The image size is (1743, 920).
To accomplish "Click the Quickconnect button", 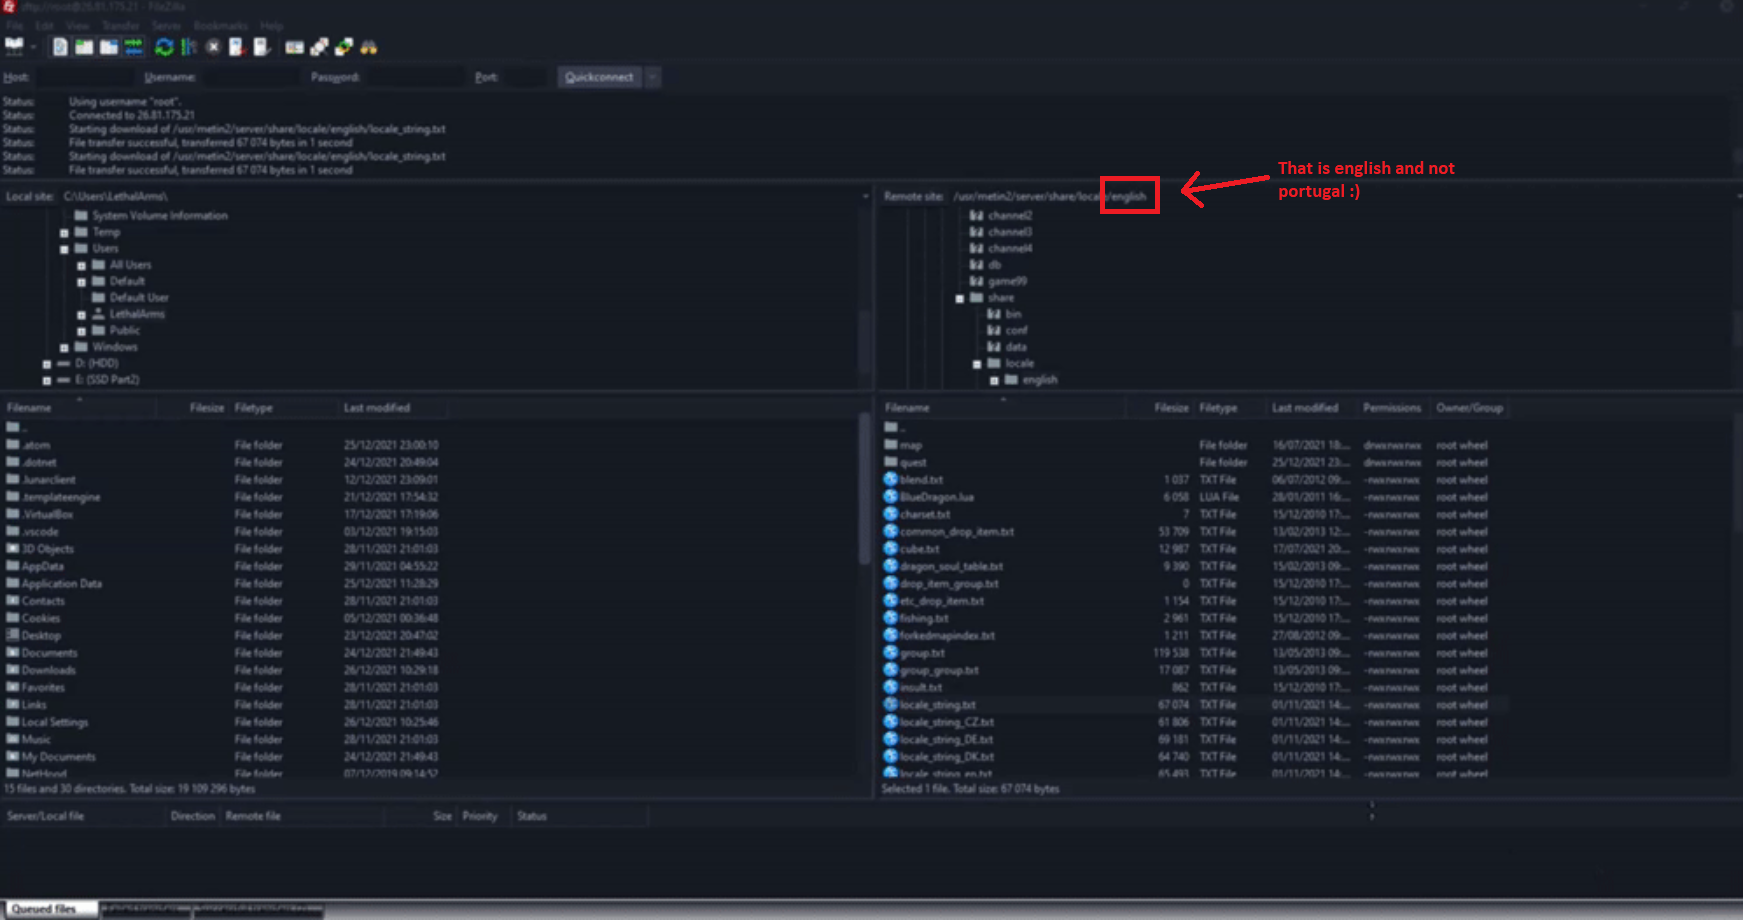I will point(599,77).
